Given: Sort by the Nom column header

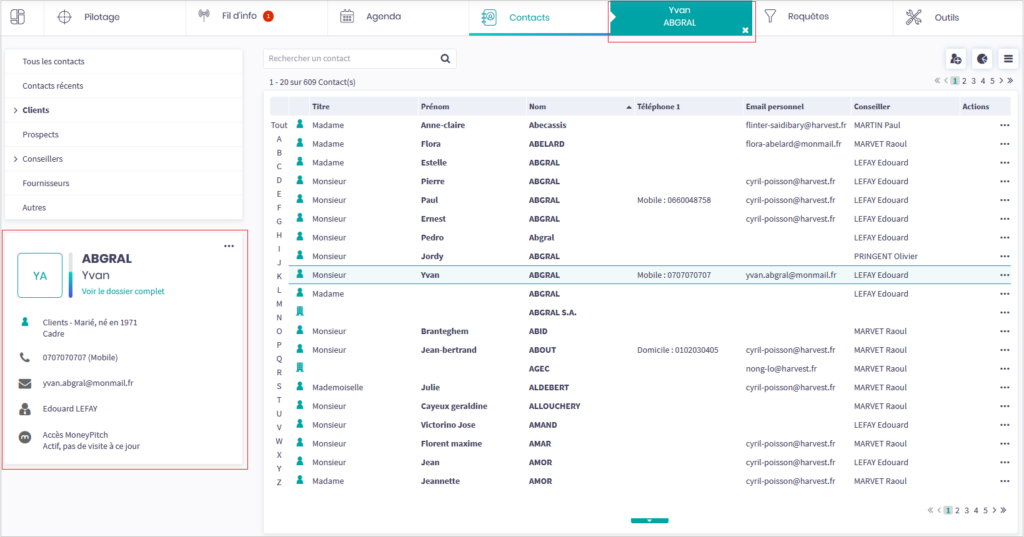Looking at the screenshot, I should pyautogui.click(x=538, y=106).
